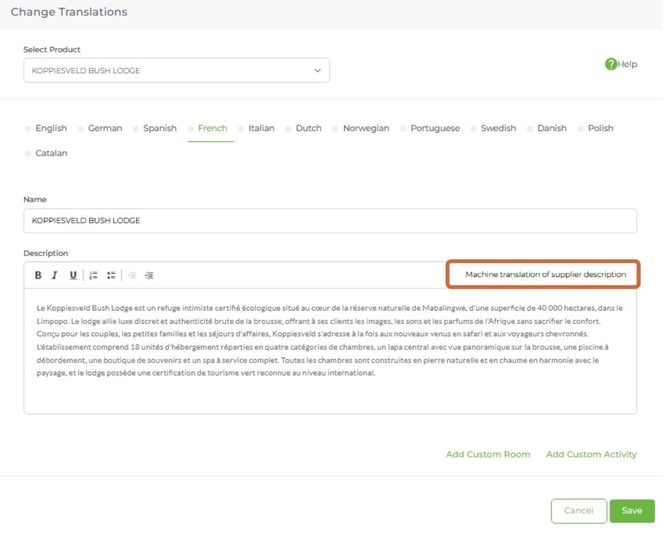Switch to the German tab
The width and height of the screenshot is (670, 534).
[x=105, y=128]
